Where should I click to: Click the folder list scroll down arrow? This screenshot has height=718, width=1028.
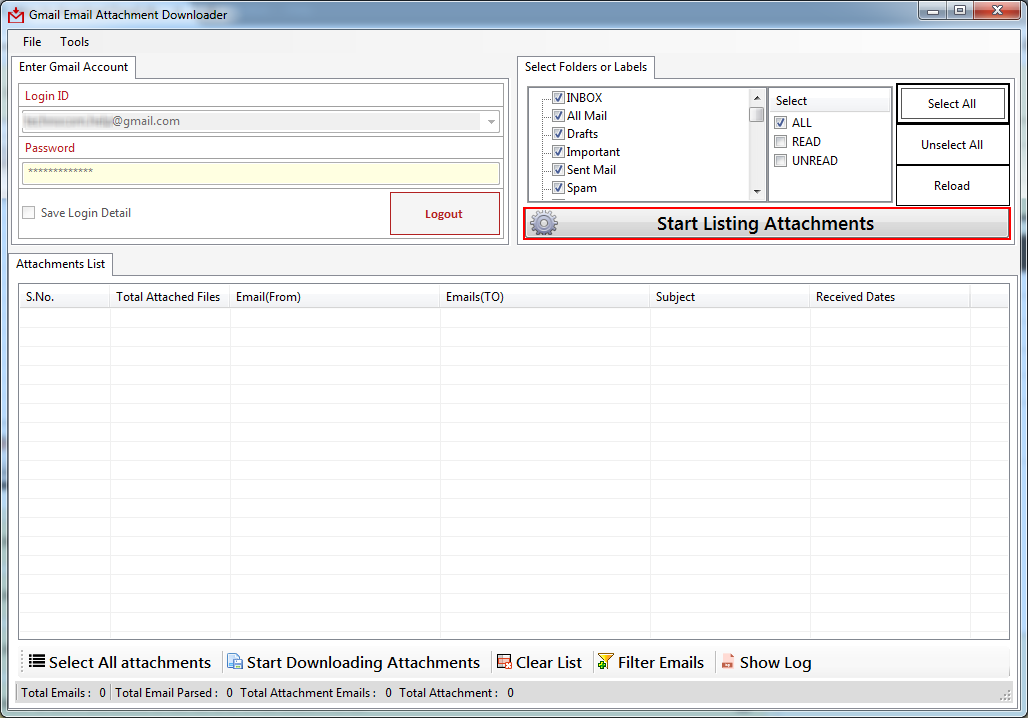point(757,192)
